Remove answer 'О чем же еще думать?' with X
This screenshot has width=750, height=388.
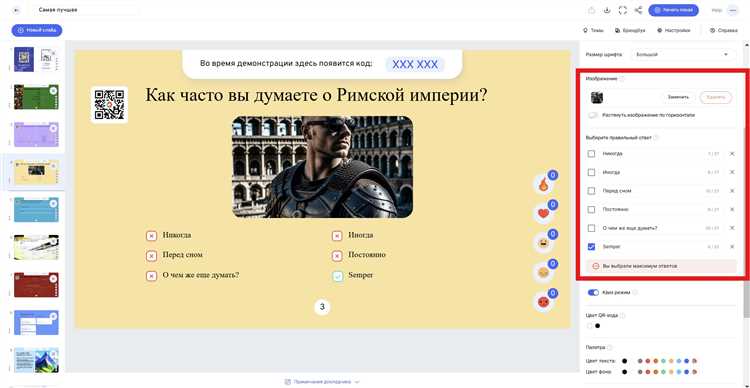tap(732, 228)
